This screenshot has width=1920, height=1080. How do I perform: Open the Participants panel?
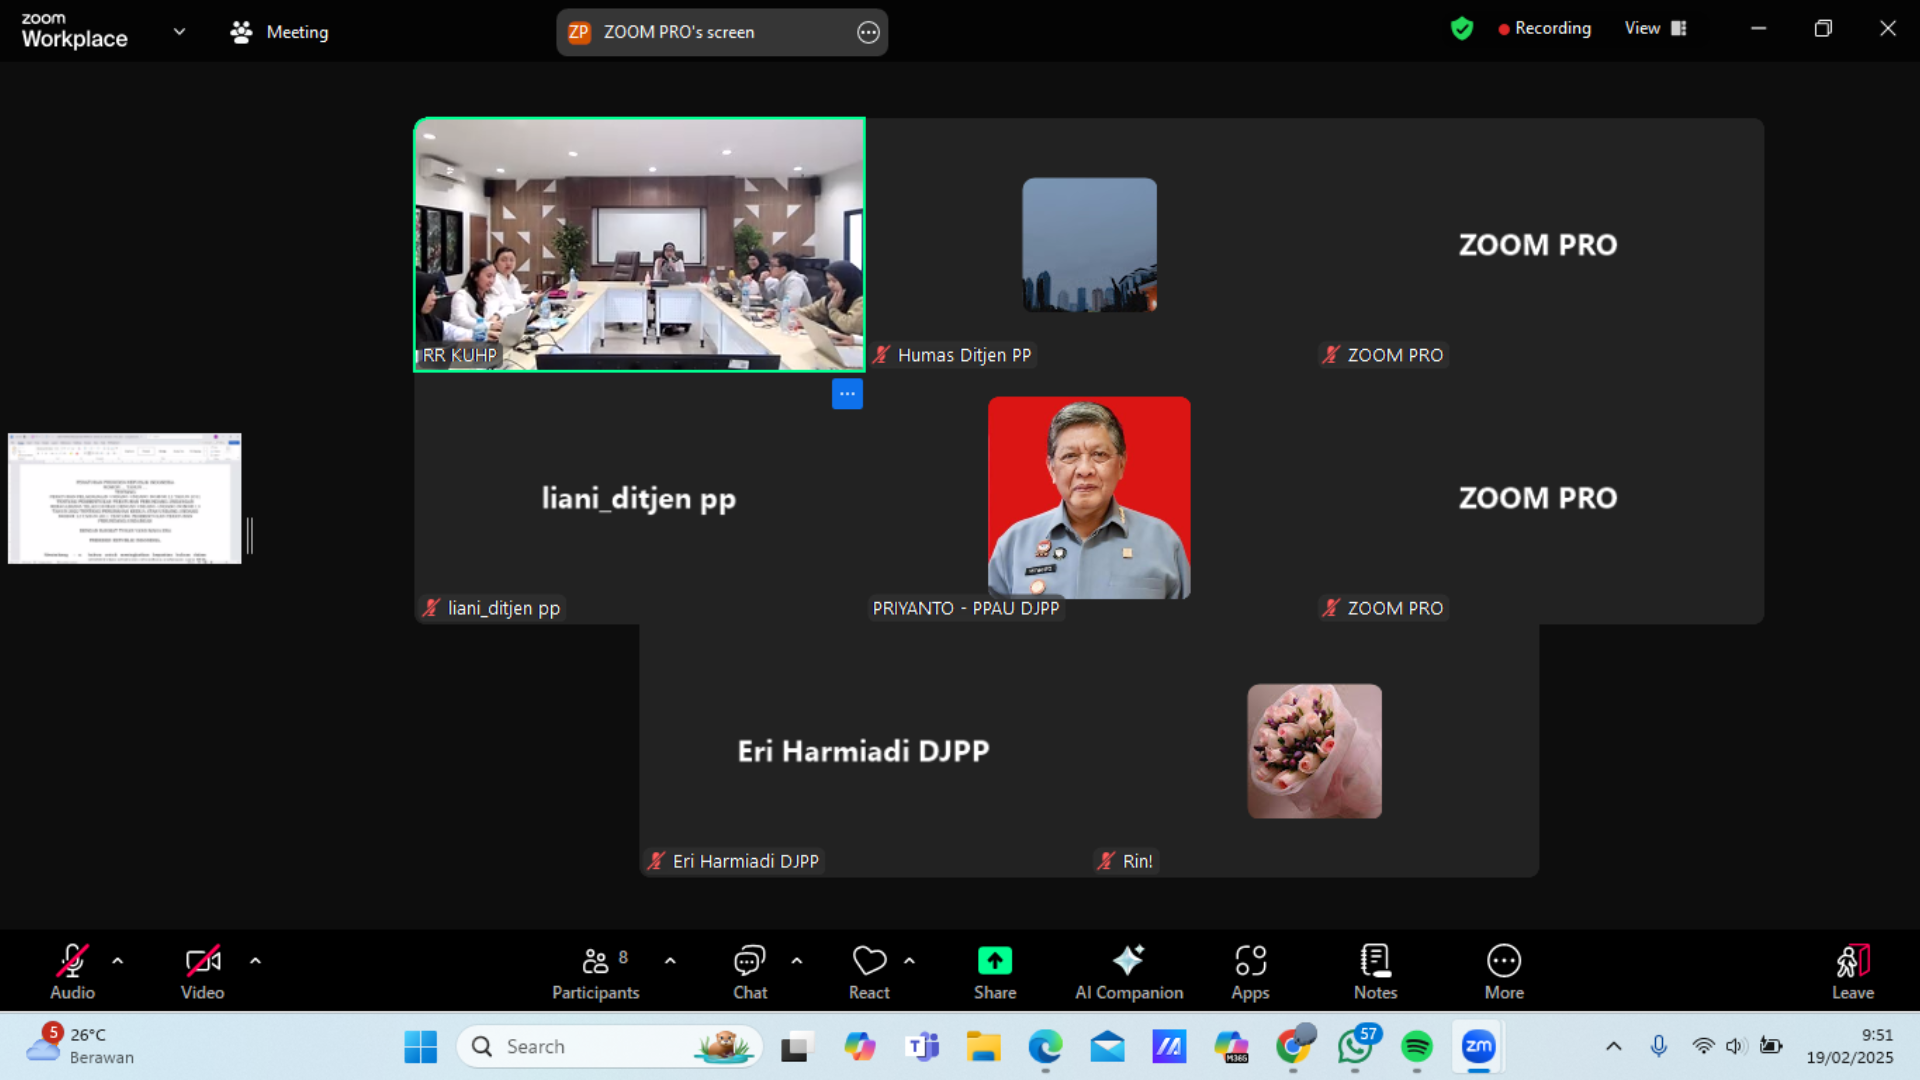pos(596,971)
